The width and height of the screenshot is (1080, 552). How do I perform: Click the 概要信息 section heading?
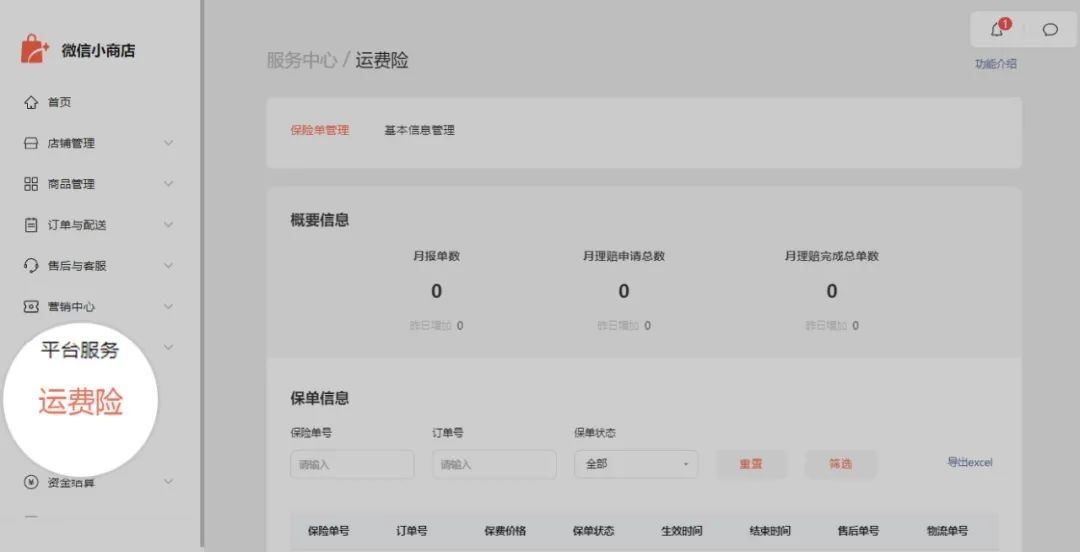(x=320, y=221)
